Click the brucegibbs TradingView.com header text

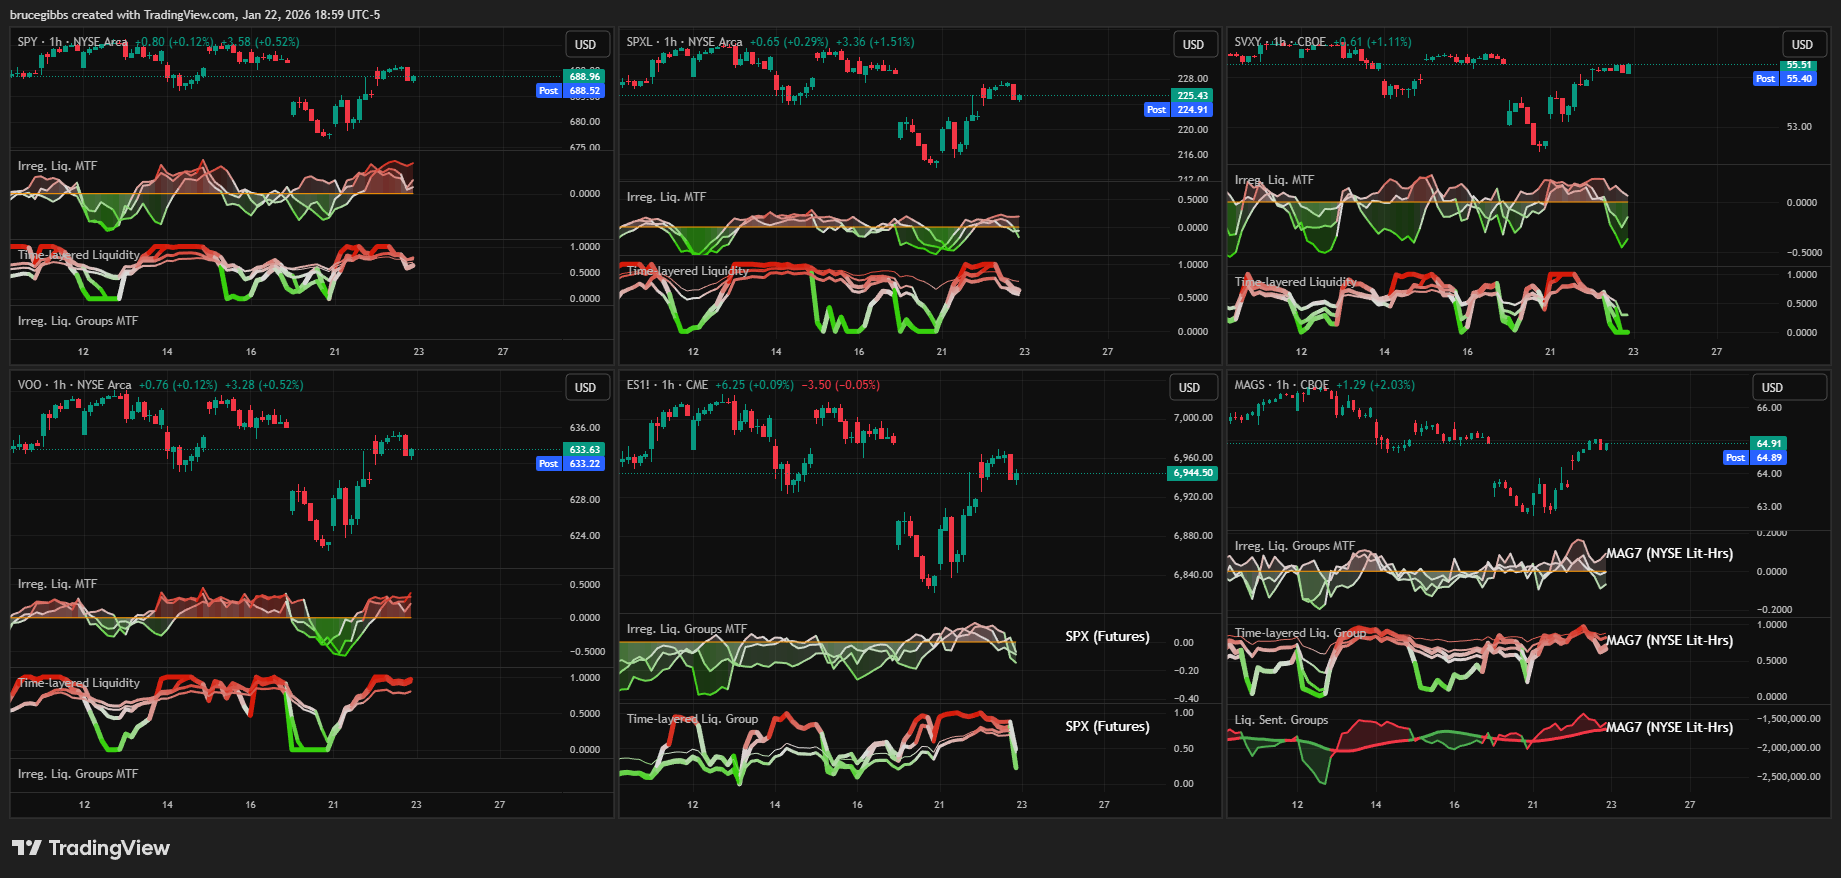click(x=195, y=15)
